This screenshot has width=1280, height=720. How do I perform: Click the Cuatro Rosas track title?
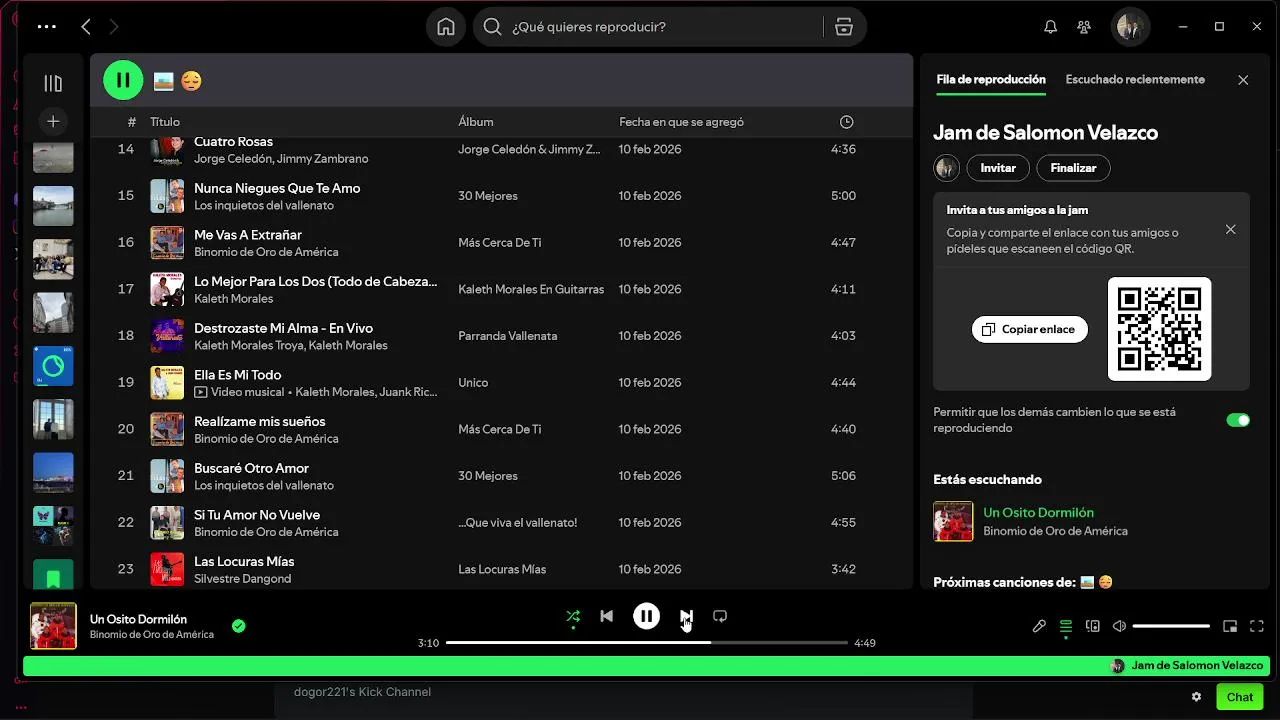233,142
